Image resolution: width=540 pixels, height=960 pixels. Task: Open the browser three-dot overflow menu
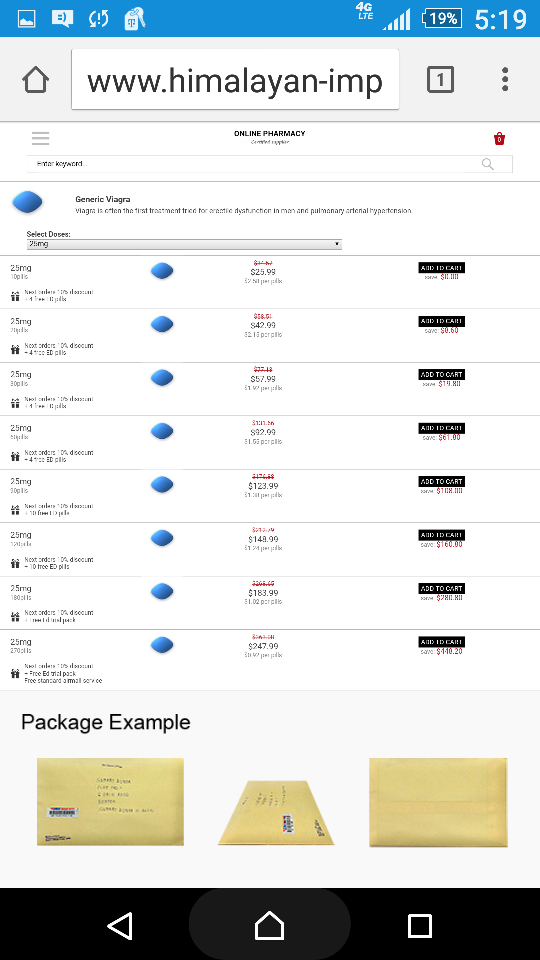click(505, 80)
